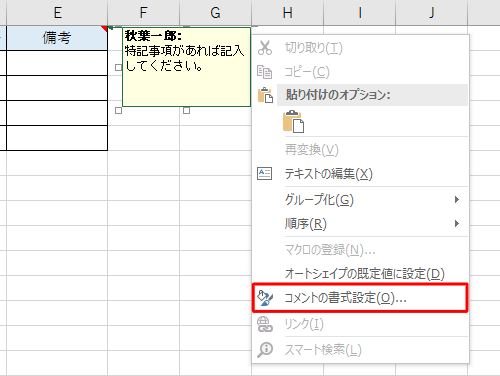
Task: Click the copy icon beside コピー
Action: click(x=265, y=72)
